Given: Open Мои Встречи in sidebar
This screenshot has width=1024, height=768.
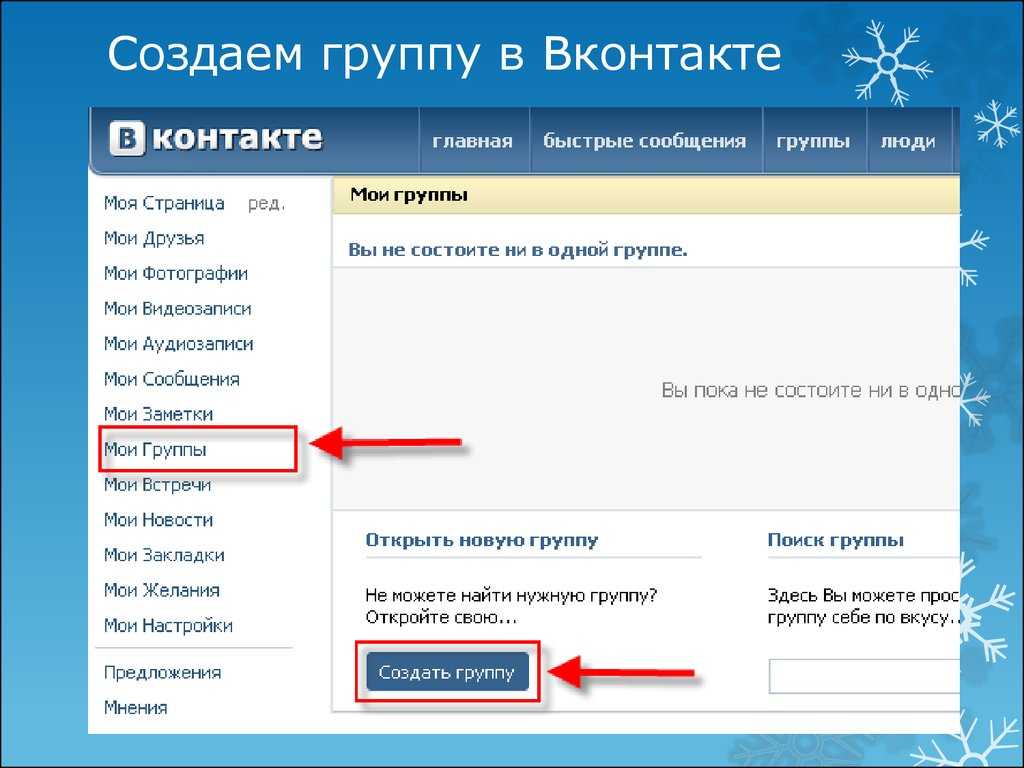Looking at the screenshot, I should tap(157, 485).
